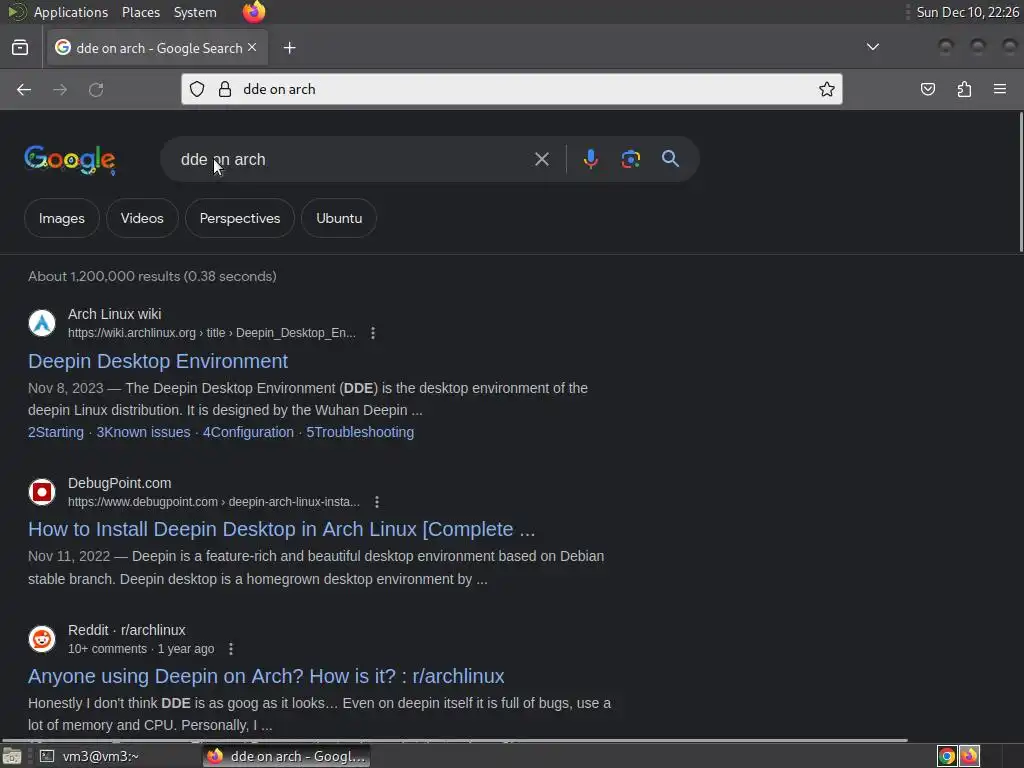1024x768 pixels.
Task: Open 'How to Install Deepin Desktop' result
Action: [x=281, y=529]
